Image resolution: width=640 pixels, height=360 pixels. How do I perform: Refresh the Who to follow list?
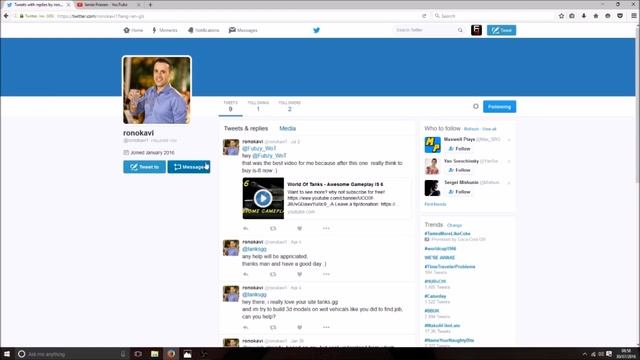click(x=471, y=129)
